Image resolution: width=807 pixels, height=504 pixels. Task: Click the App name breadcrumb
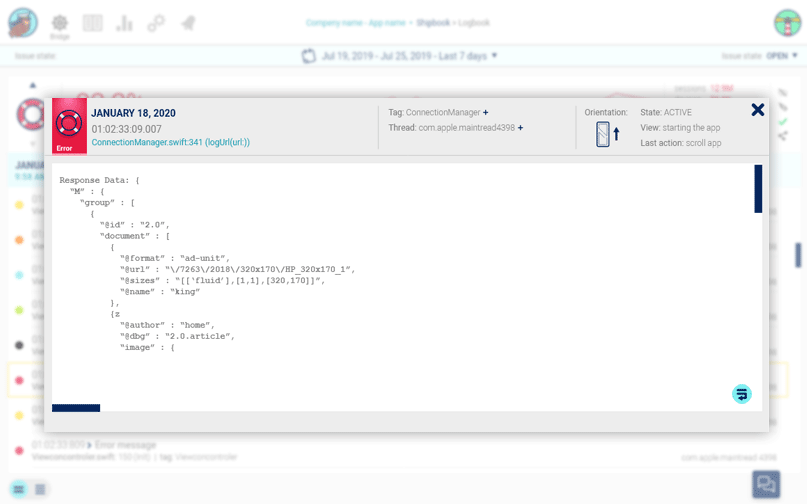(x=387, y=23)
